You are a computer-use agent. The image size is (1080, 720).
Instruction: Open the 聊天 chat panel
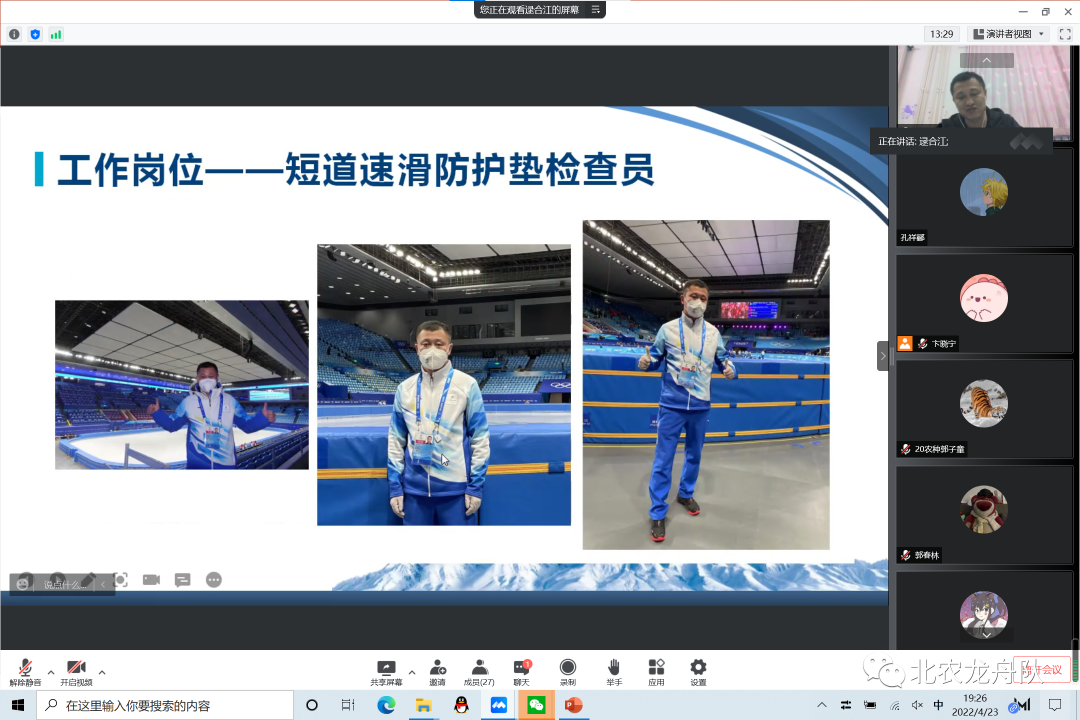point(521,670)
